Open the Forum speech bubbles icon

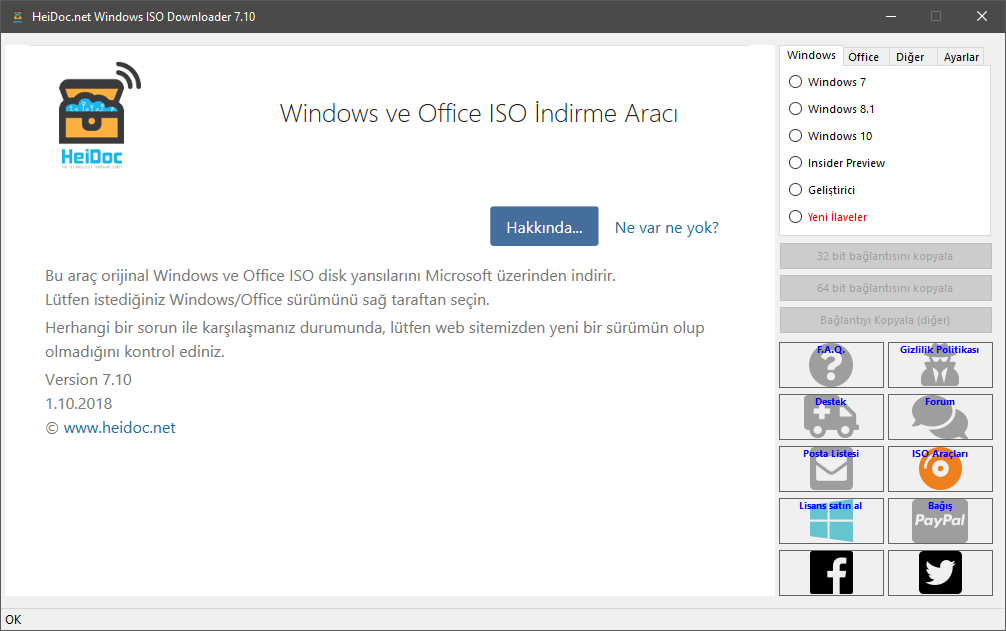940,417
